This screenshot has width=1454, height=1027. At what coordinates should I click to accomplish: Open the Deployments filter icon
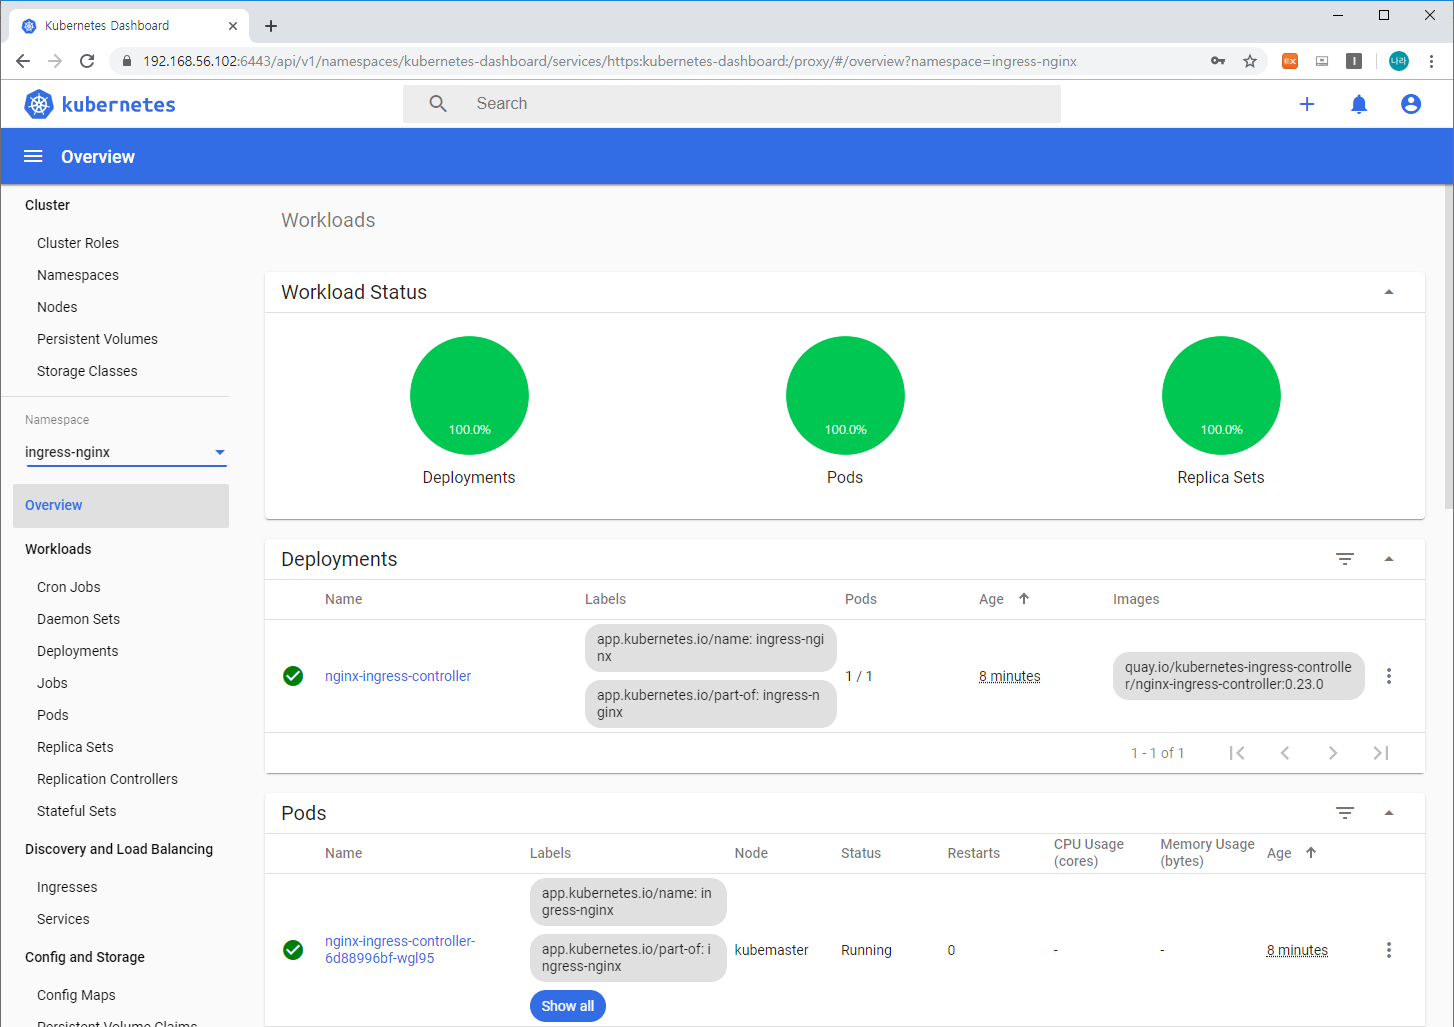point(1345,559)
